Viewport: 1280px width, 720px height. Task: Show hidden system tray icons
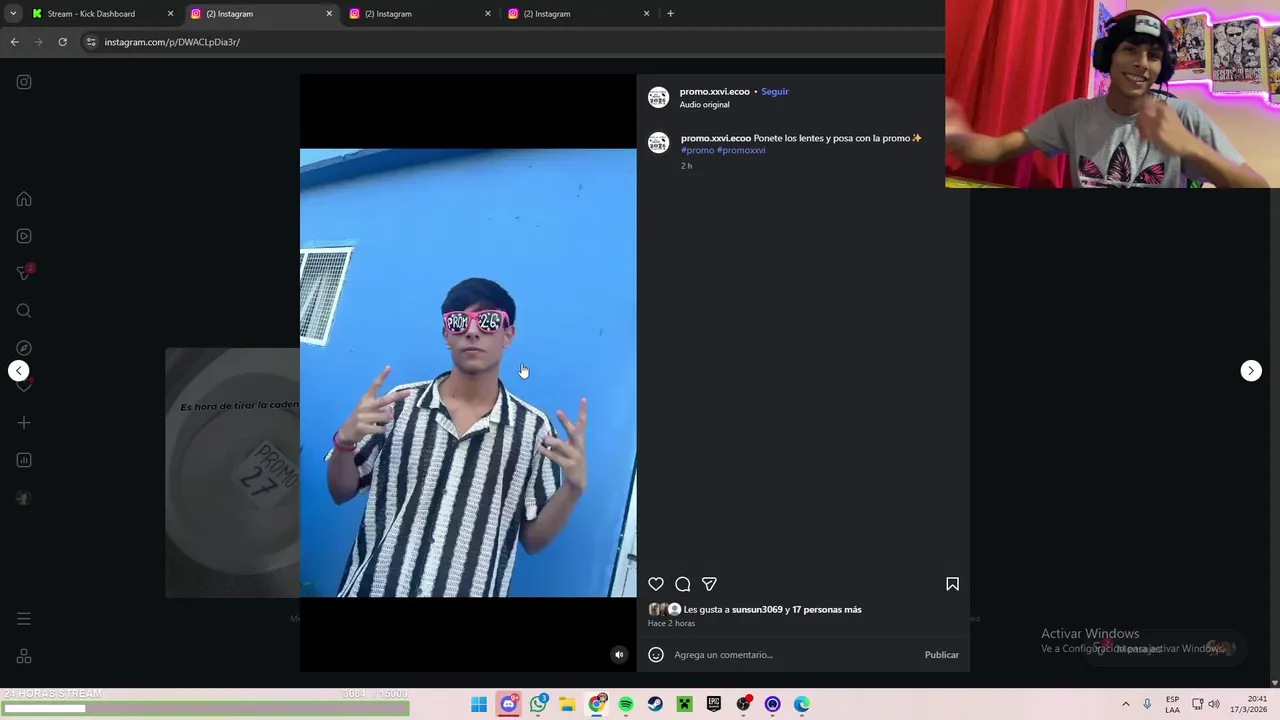(1125, 704)
